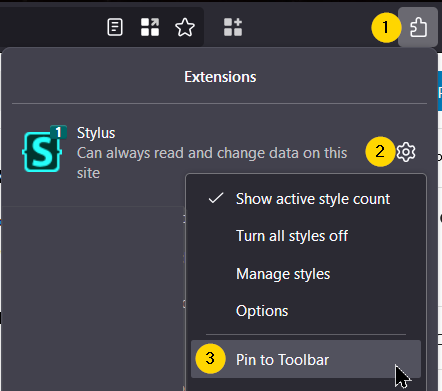442x391 pixels.
Task: Toggle Reader View page icon
Action: coord(115,27)
